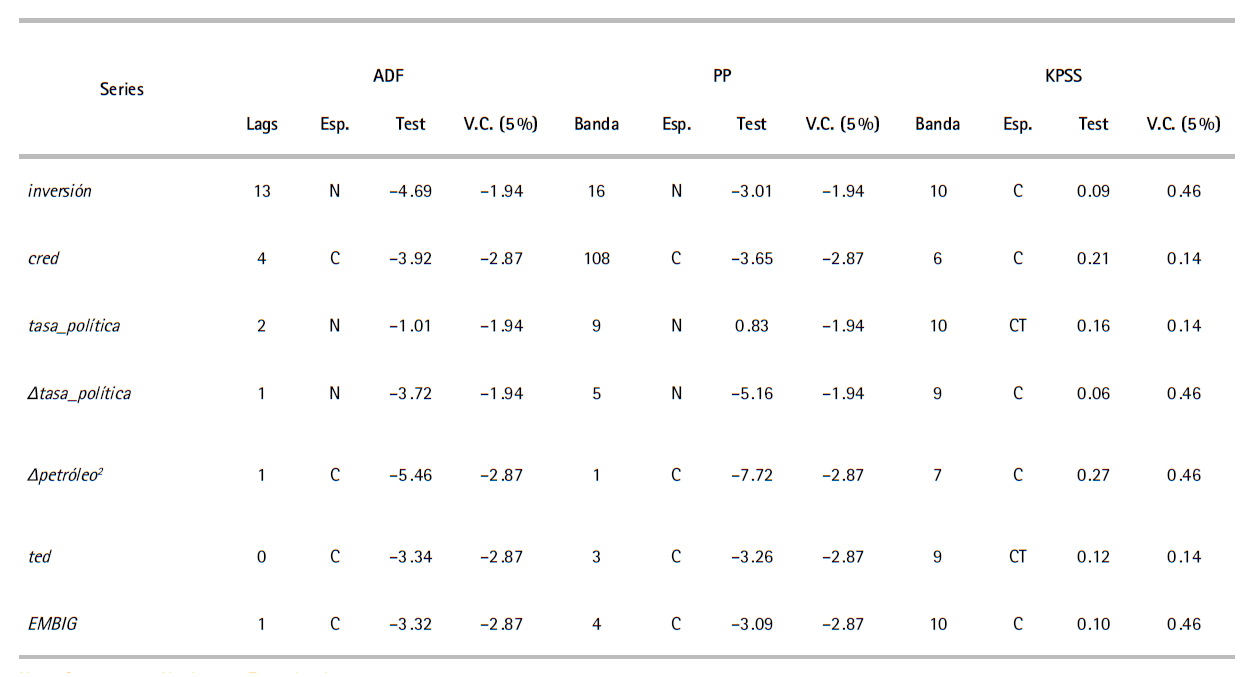Click the EMBIG row label

[x=53, y=624]
